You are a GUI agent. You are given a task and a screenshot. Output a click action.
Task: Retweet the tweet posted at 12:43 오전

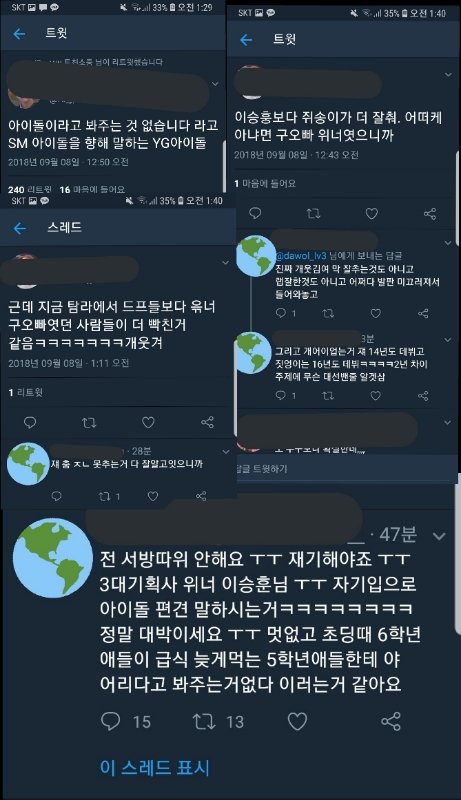313,213
